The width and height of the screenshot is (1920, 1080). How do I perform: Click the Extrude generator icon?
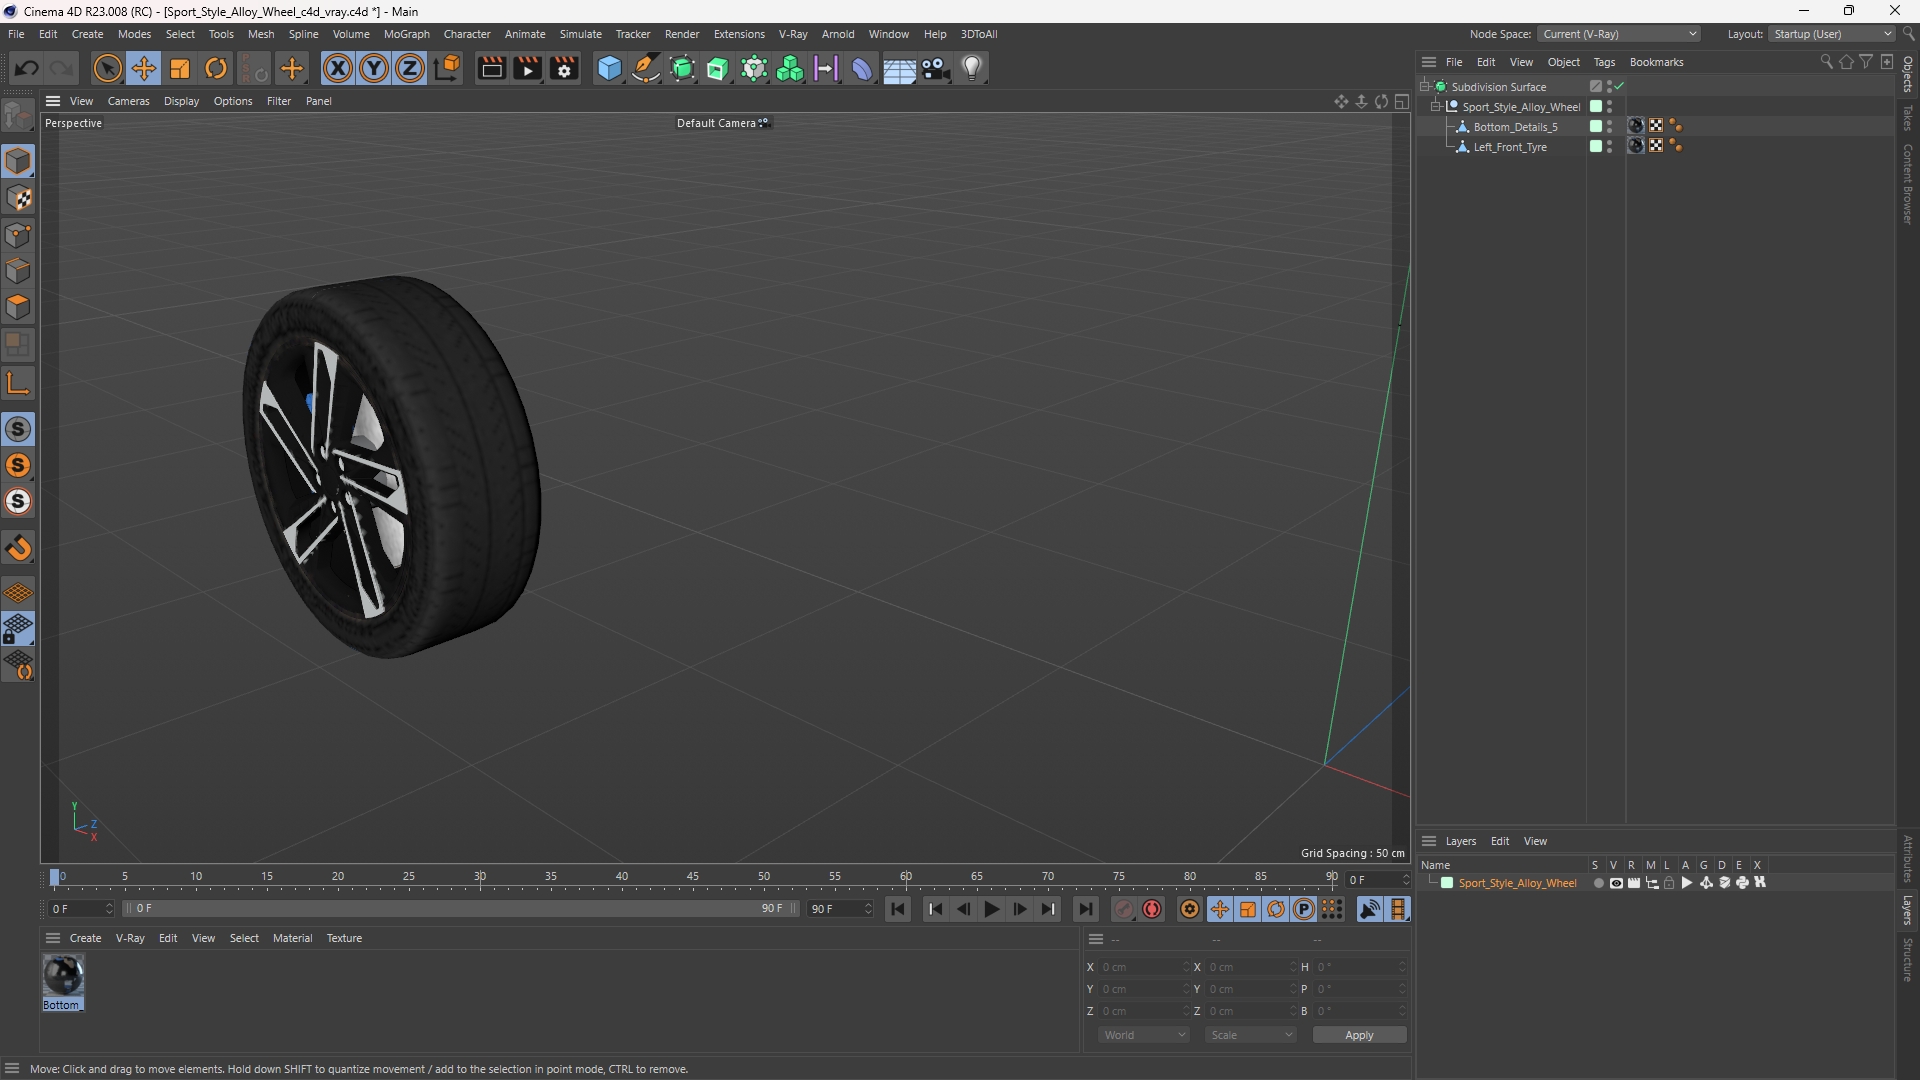[718, 68]
